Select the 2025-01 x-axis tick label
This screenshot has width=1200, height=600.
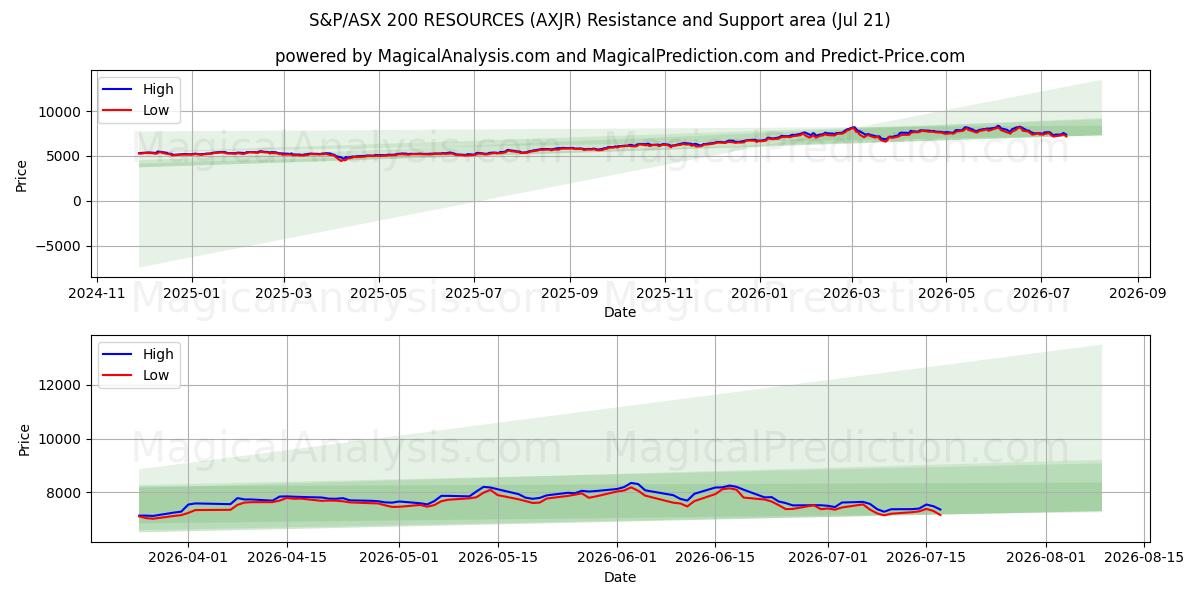point(191,295)
